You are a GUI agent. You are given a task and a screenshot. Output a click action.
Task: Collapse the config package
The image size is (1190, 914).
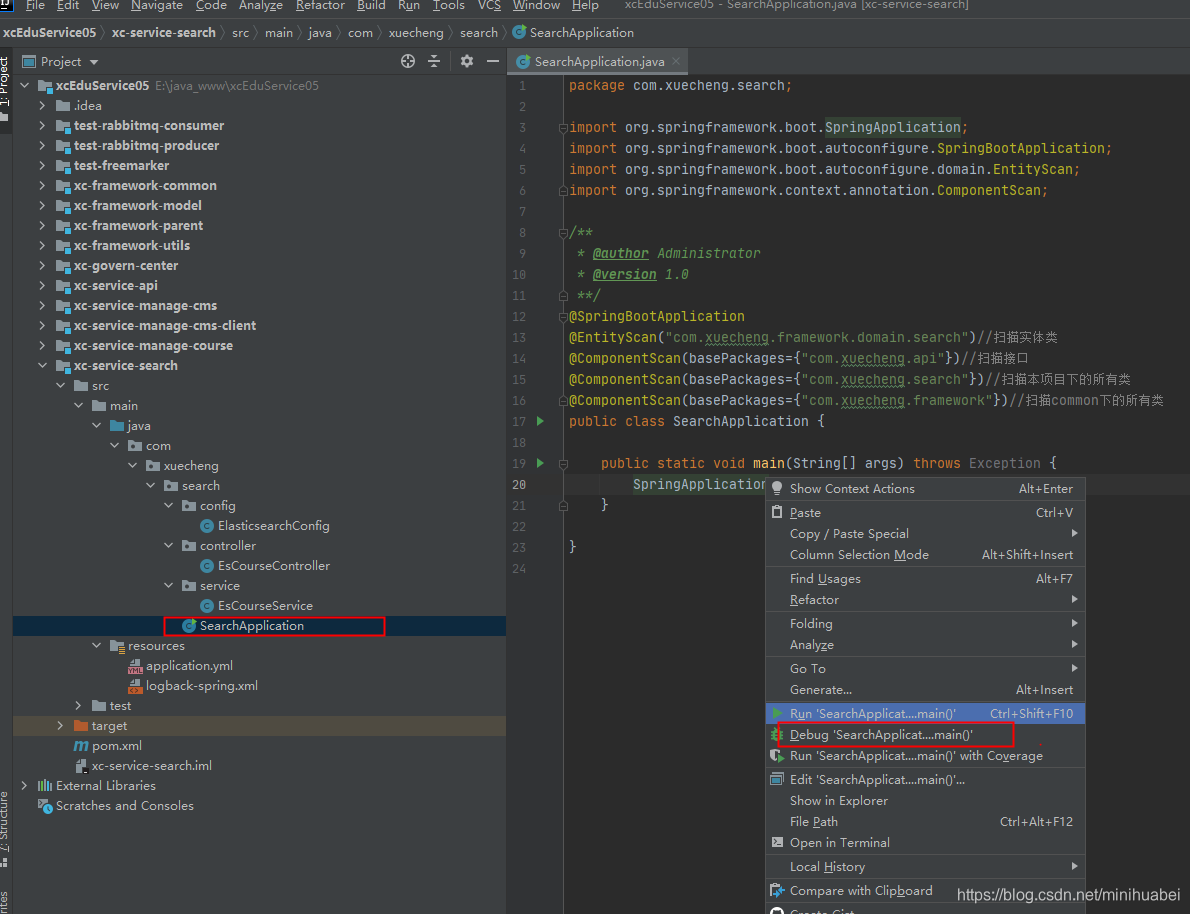[x=169, y=506]
